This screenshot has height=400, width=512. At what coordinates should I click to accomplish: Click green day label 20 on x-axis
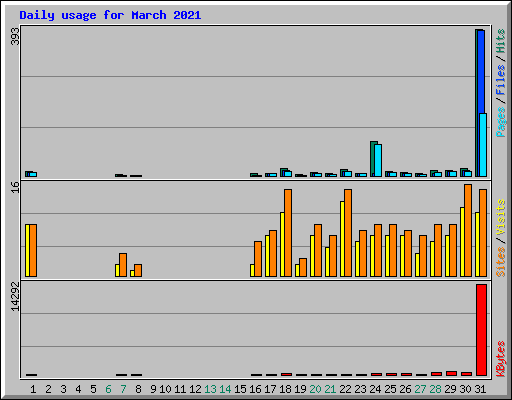point(315,389)
